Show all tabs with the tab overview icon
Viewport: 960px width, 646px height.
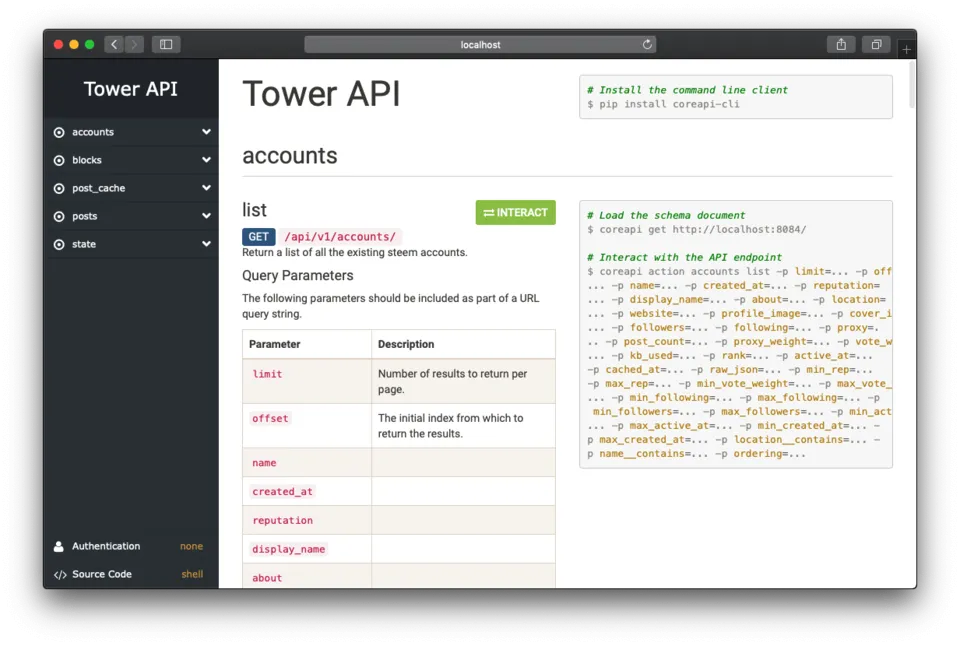[x=876, y=44]
